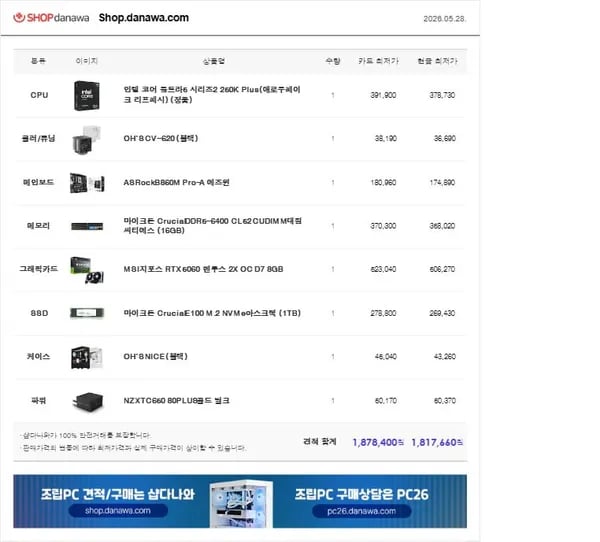Viewport: 600px width, 542px height.
Task: Click the motherboard card price 180,960
Action: pos(383,182)
